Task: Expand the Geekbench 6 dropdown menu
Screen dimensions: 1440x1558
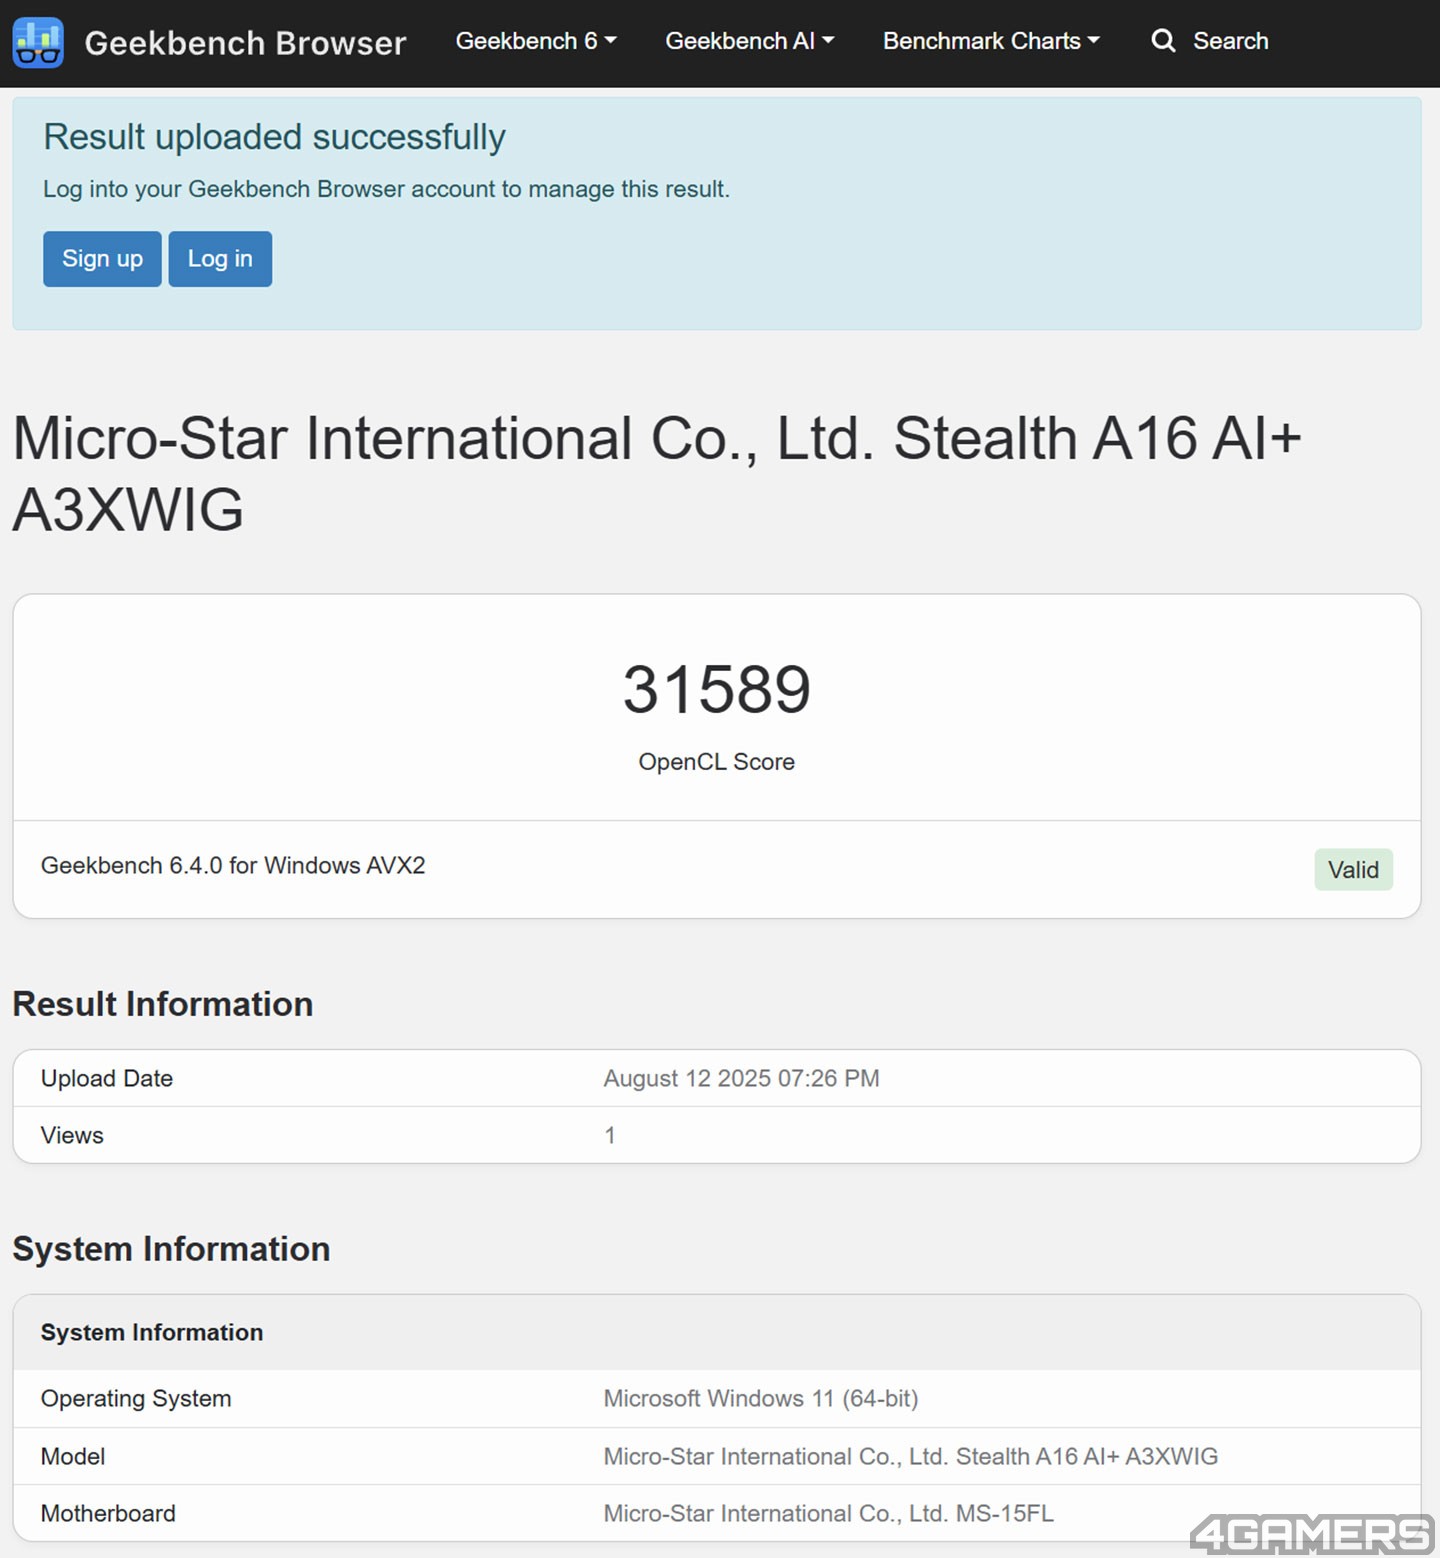Action: (536, 41)
